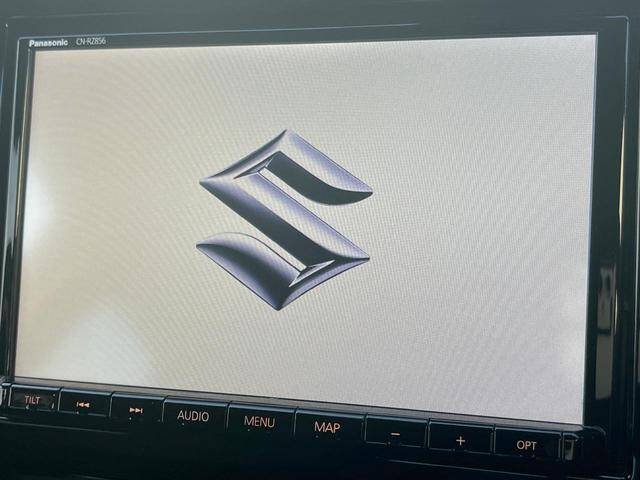
Task: Tap the Panasonic brand label
Action: click(x=46, y=43)
